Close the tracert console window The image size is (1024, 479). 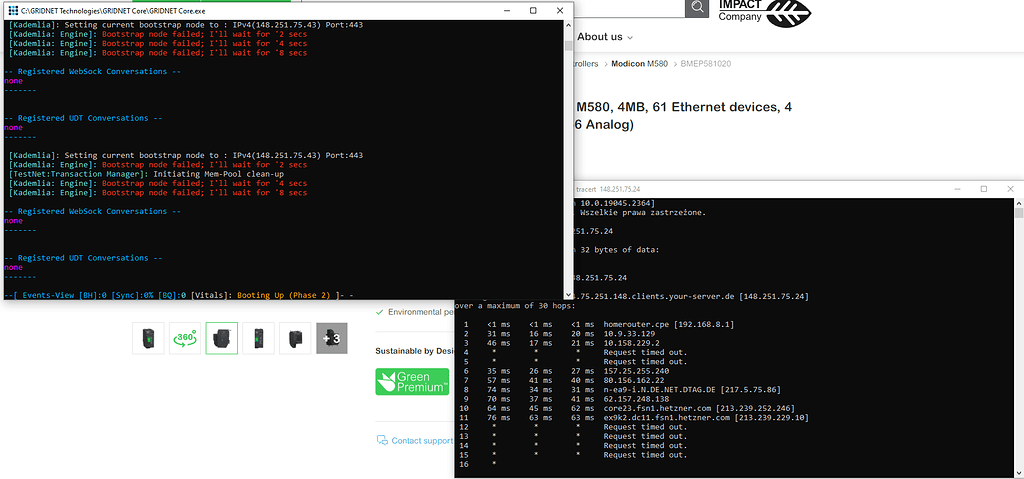tap(1008, 188)
